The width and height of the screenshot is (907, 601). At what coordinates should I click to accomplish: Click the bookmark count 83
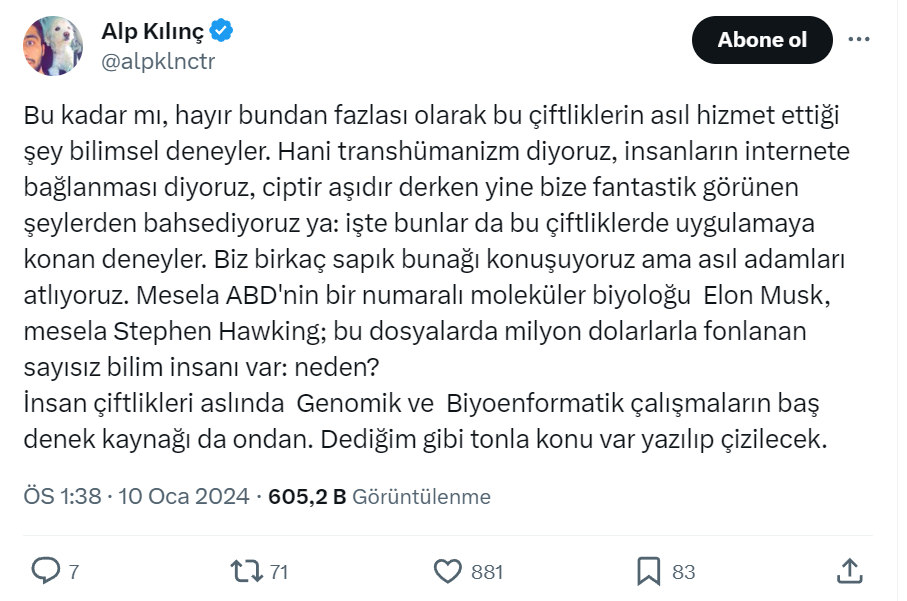683,572
